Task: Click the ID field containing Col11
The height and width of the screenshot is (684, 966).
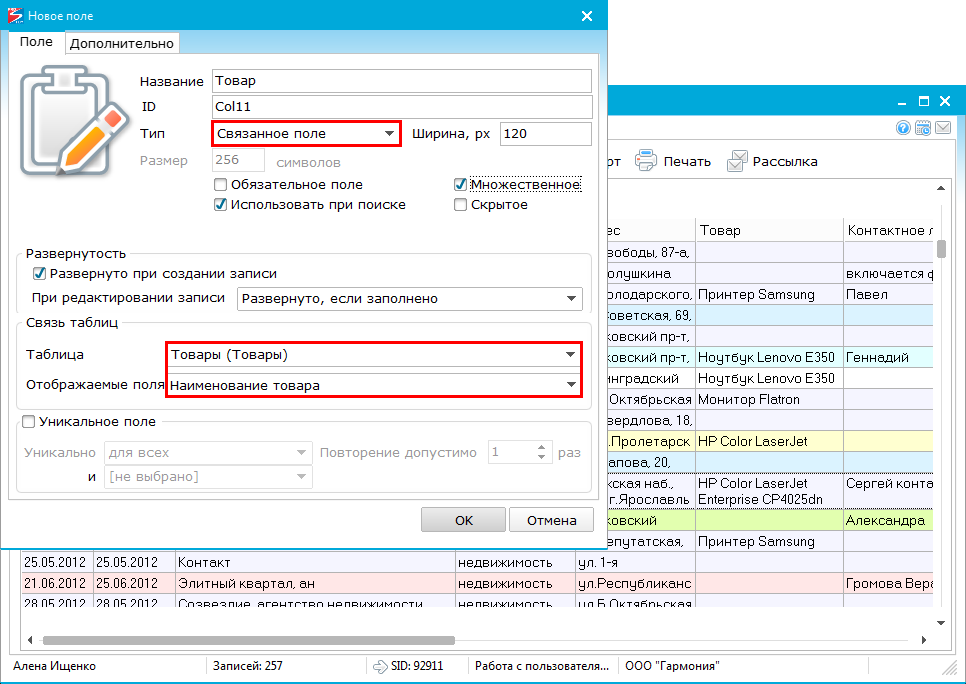Action: point(402,107)
